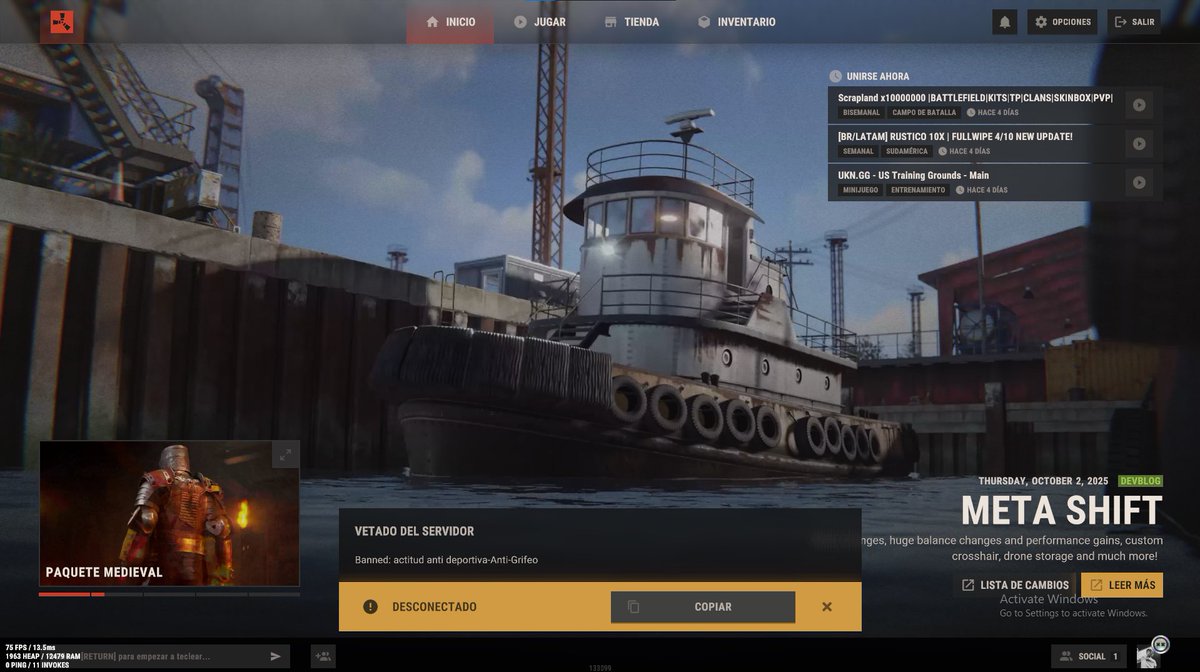This screenshot has height=672, width=1200.
Task: Click the ENTRENAMIENTO tag
Action: [x=918, y=190]
